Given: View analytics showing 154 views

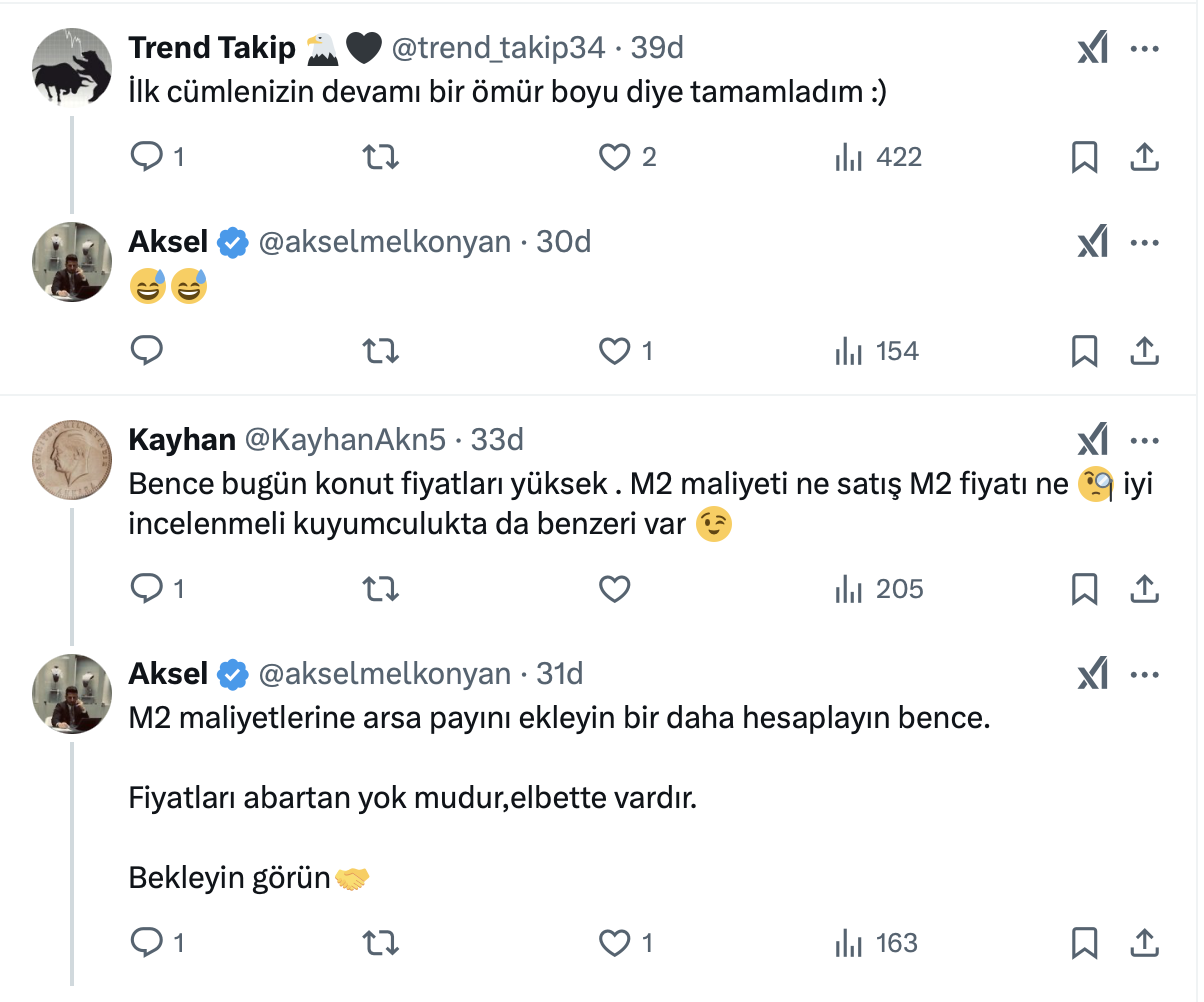Looking at the screenshot, I should point(877,351).
